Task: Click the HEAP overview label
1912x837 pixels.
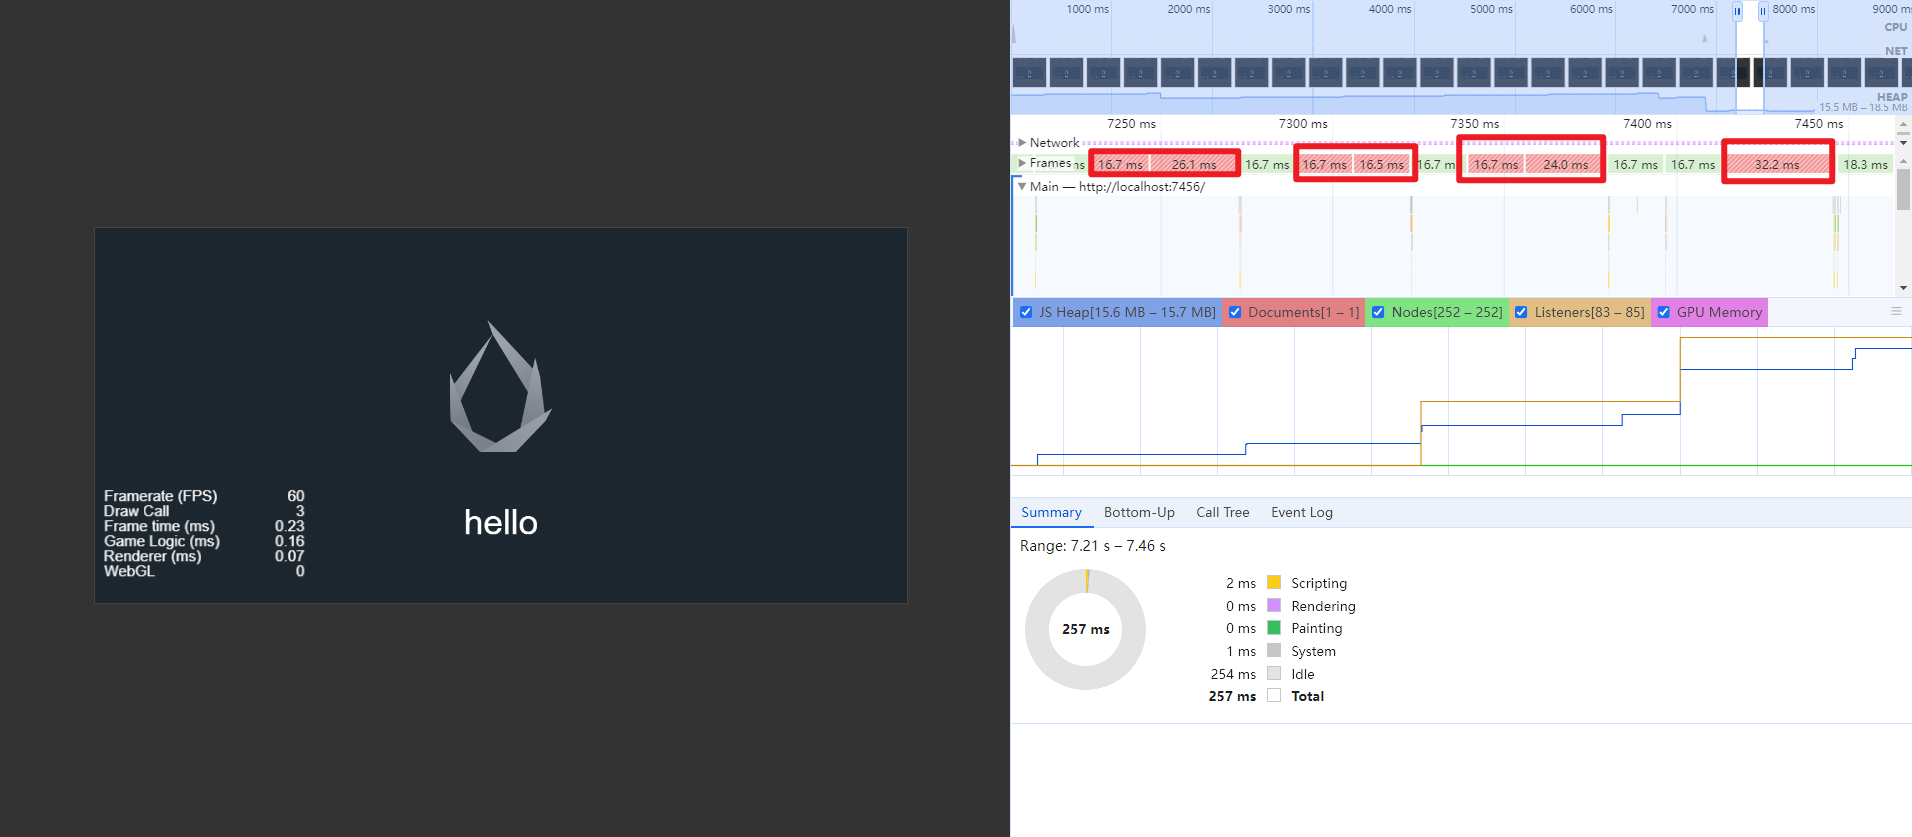Action: tap(1892, 97)
